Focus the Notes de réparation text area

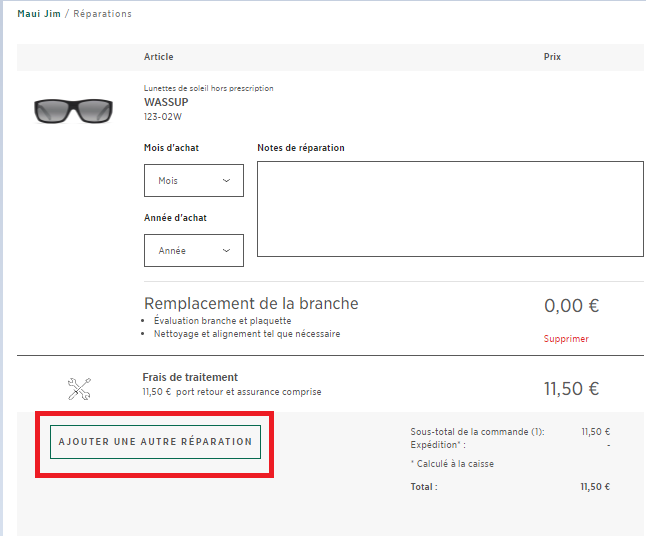[450, 209]
